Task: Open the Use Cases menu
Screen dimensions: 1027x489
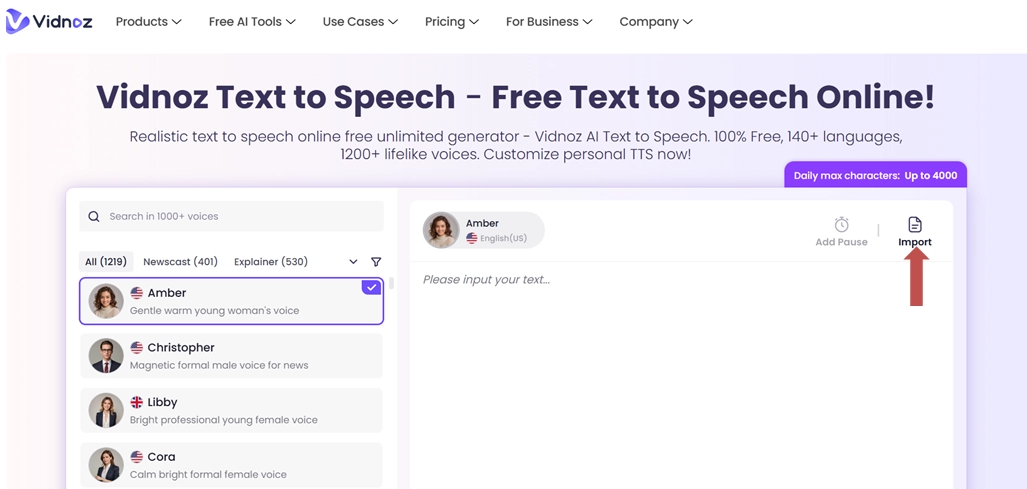Action: tap(360, 21)
